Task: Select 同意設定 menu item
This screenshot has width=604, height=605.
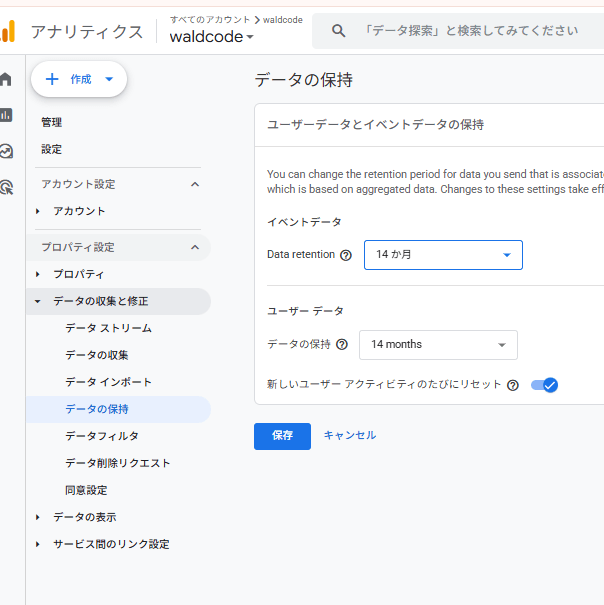Action: point(86,490)
